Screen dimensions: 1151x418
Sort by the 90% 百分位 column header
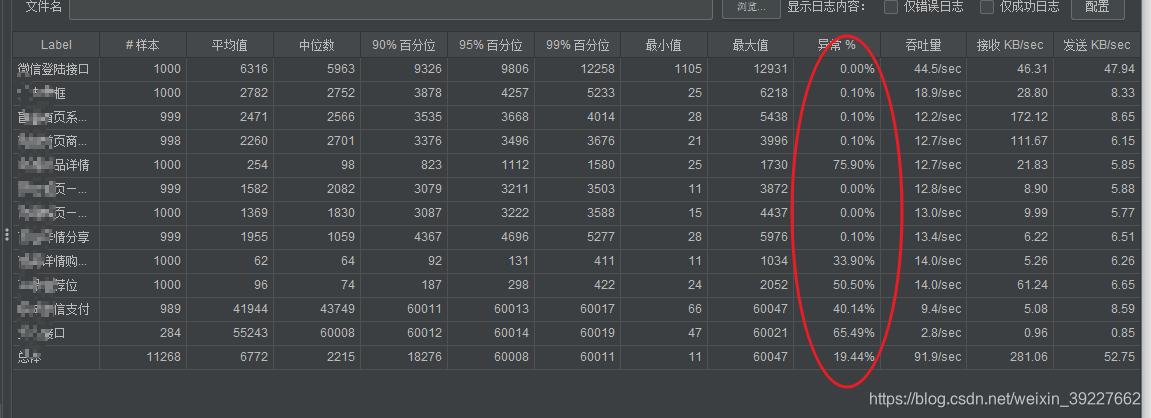pos(404,46)
